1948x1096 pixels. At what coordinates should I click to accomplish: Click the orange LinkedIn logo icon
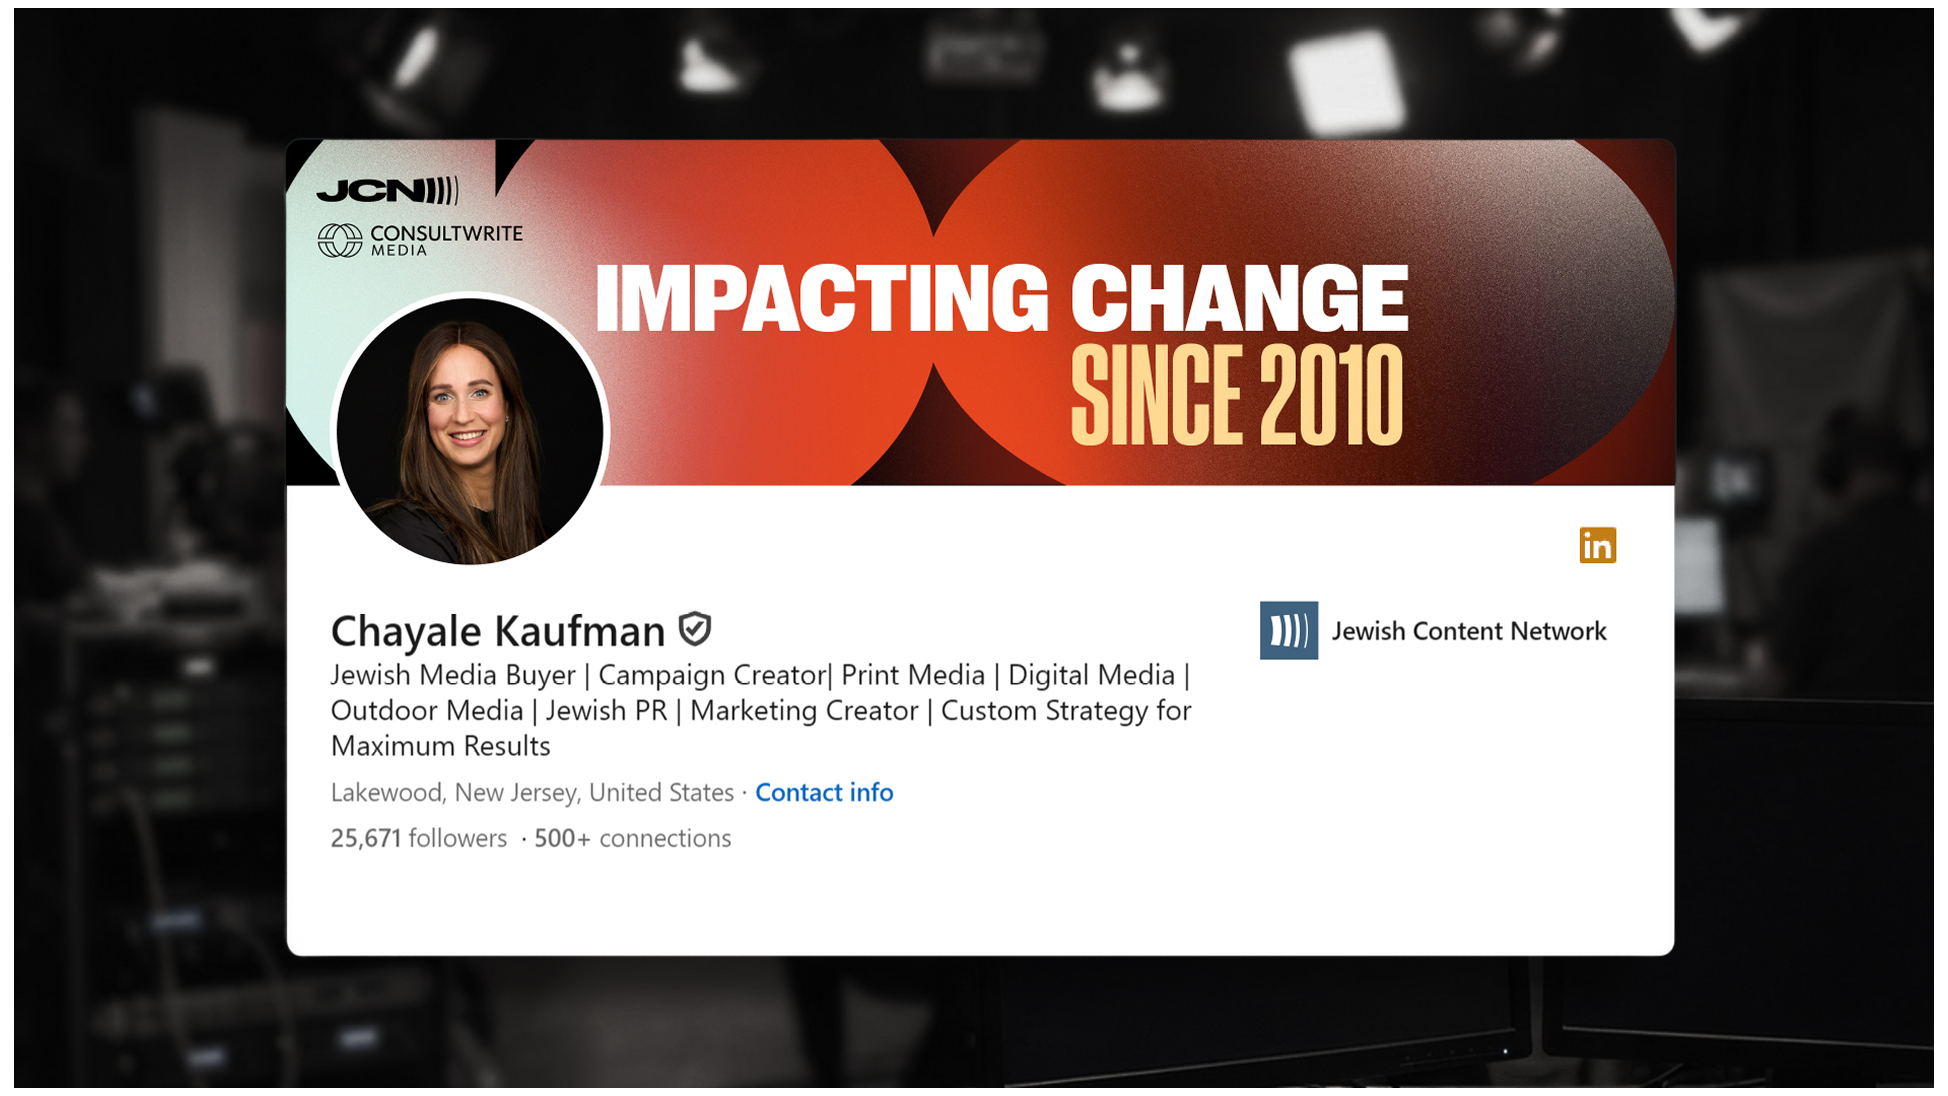tap(1597, 545)
